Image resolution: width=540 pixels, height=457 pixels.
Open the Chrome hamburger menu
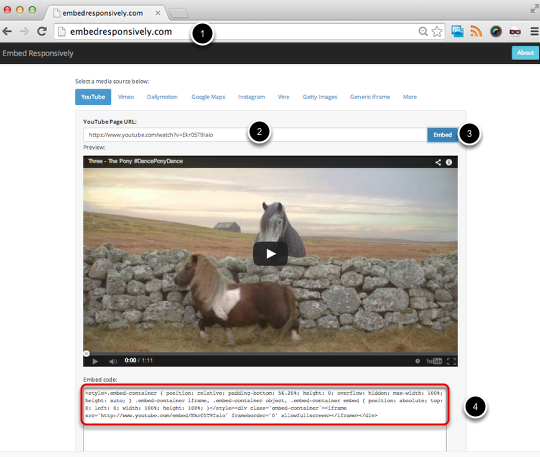coord(534,32)
